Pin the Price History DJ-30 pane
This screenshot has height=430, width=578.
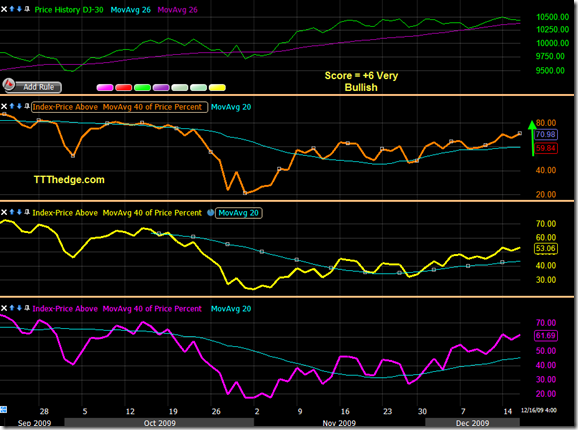click(27, 9)
